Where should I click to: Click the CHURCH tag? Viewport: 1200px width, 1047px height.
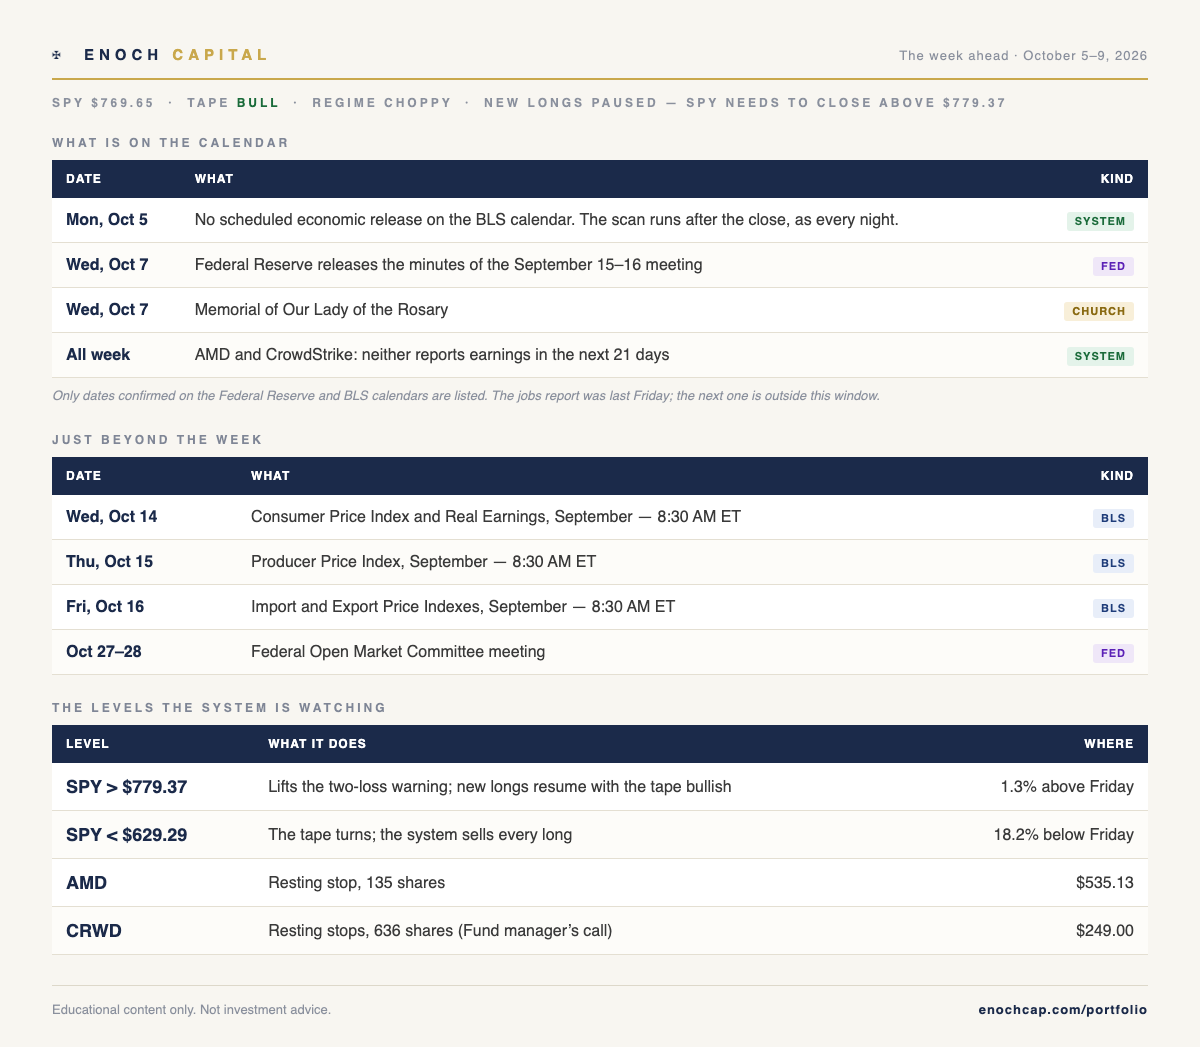1099,311
